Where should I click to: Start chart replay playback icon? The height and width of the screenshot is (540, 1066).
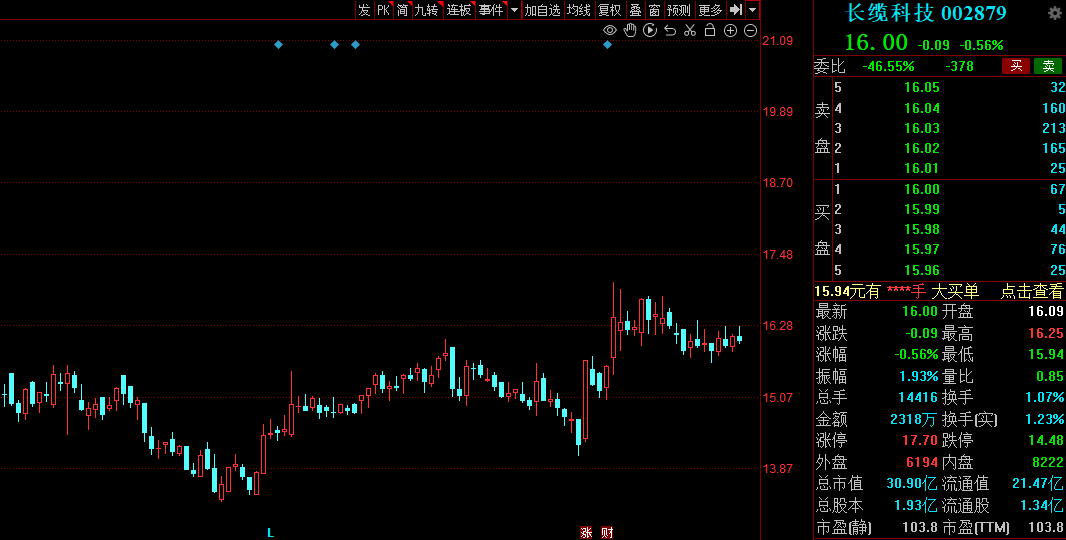pos(650,30)
